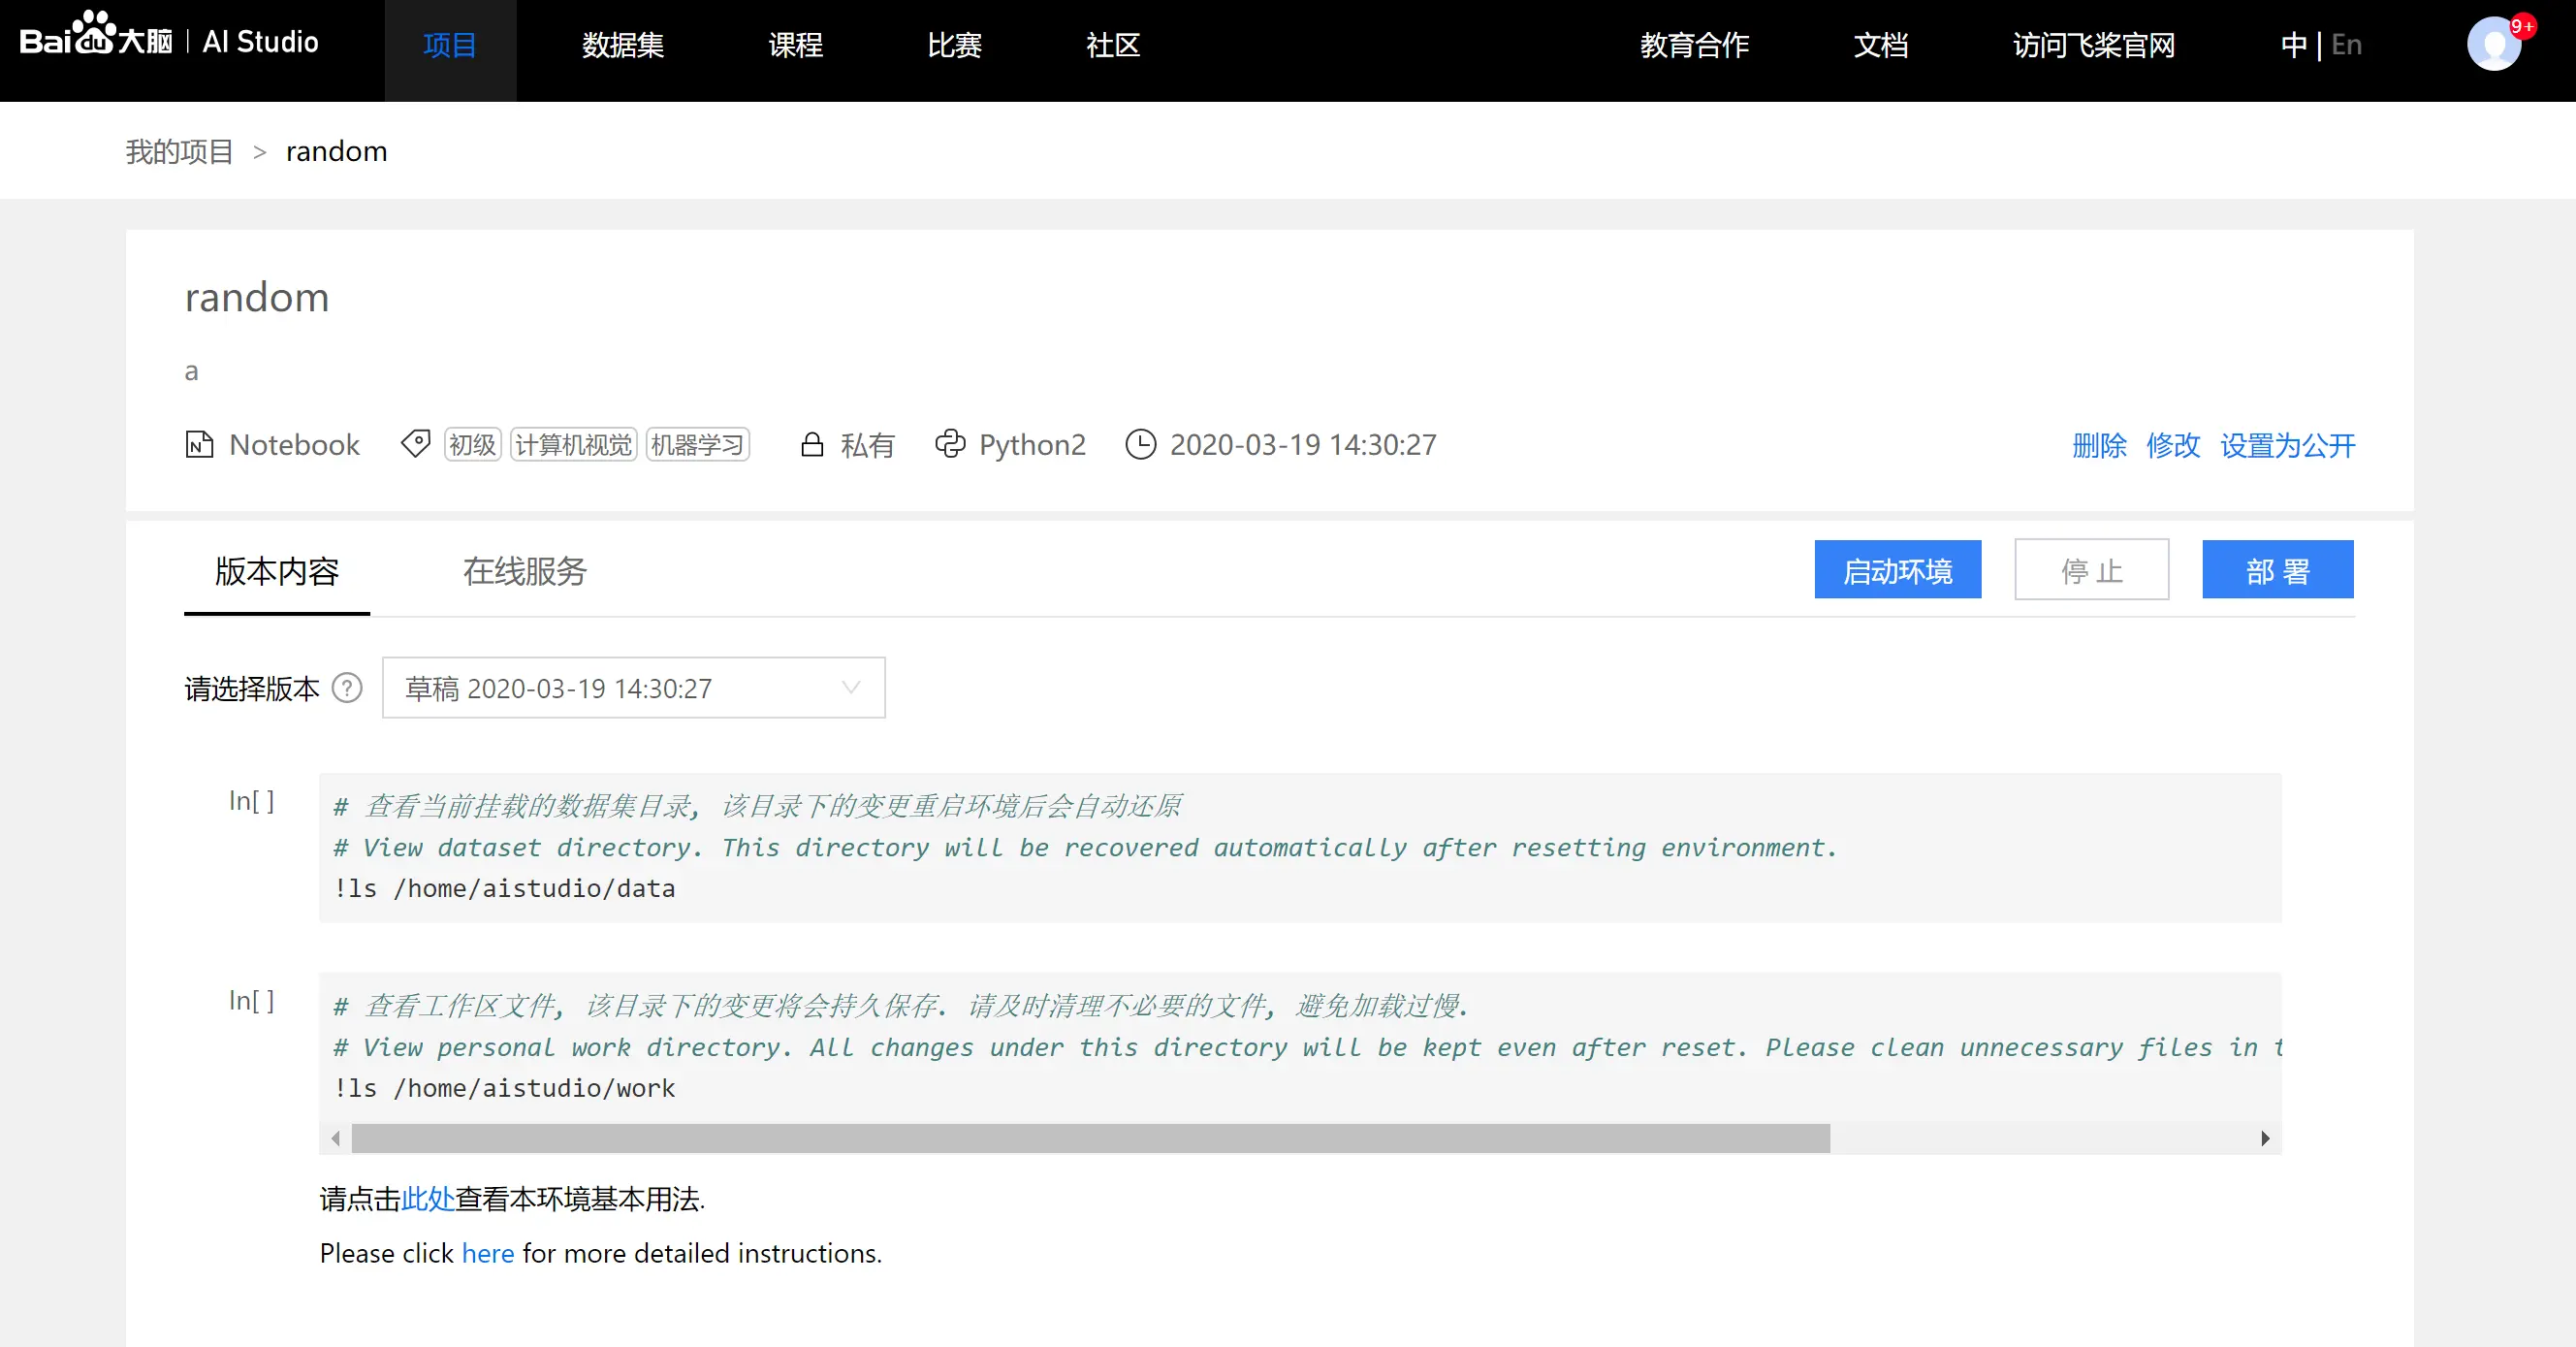Open the English 'here' instructions link
This screenshot has height=1347, width=2576.
[487, 1253]
